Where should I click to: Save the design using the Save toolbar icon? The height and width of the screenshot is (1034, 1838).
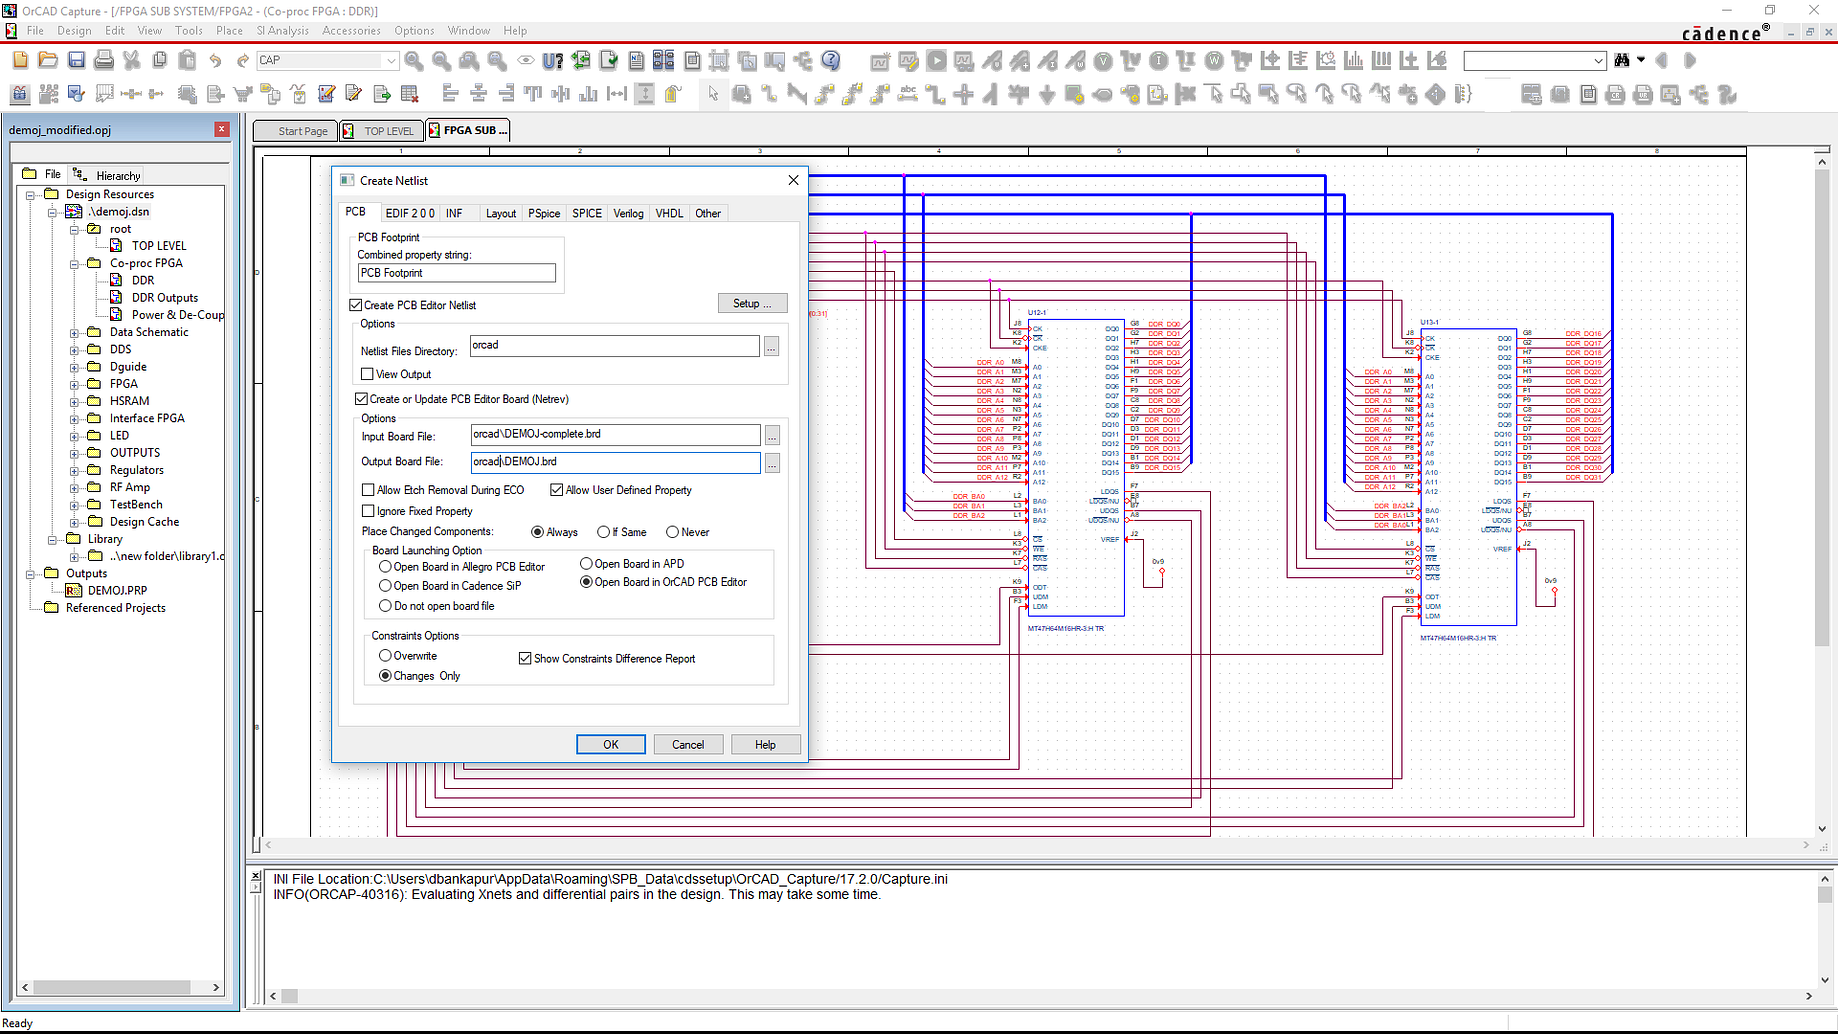75,60
